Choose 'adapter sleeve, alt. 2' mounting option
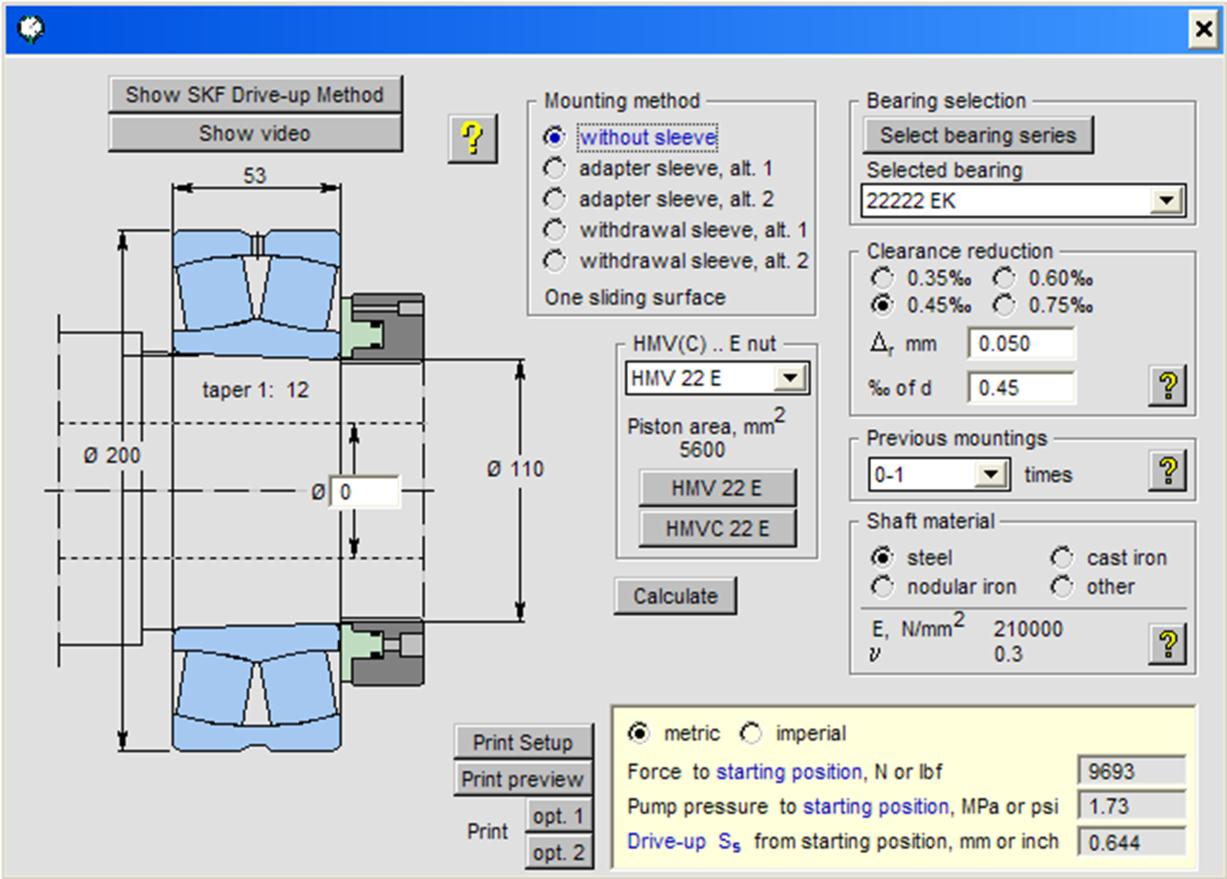The image size is (1227, 879). [x=553, y=199]
